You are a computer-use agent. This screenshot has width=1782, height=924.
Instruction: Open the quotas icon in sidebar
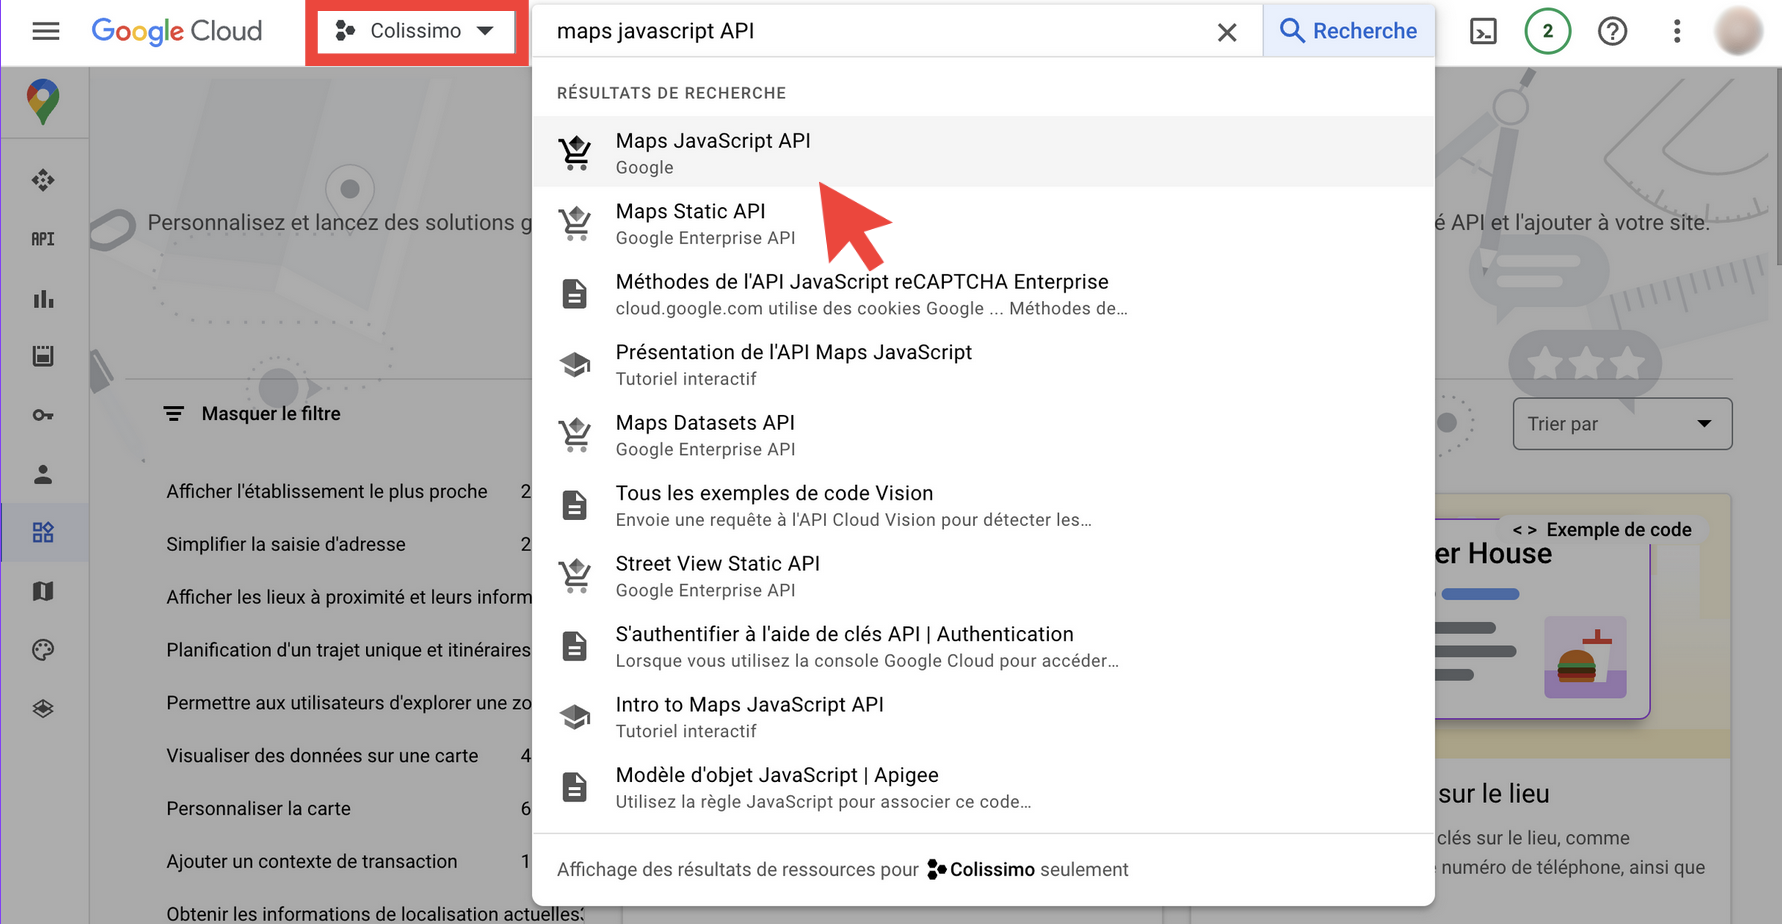pyautogui.click(x=43, y=356)
